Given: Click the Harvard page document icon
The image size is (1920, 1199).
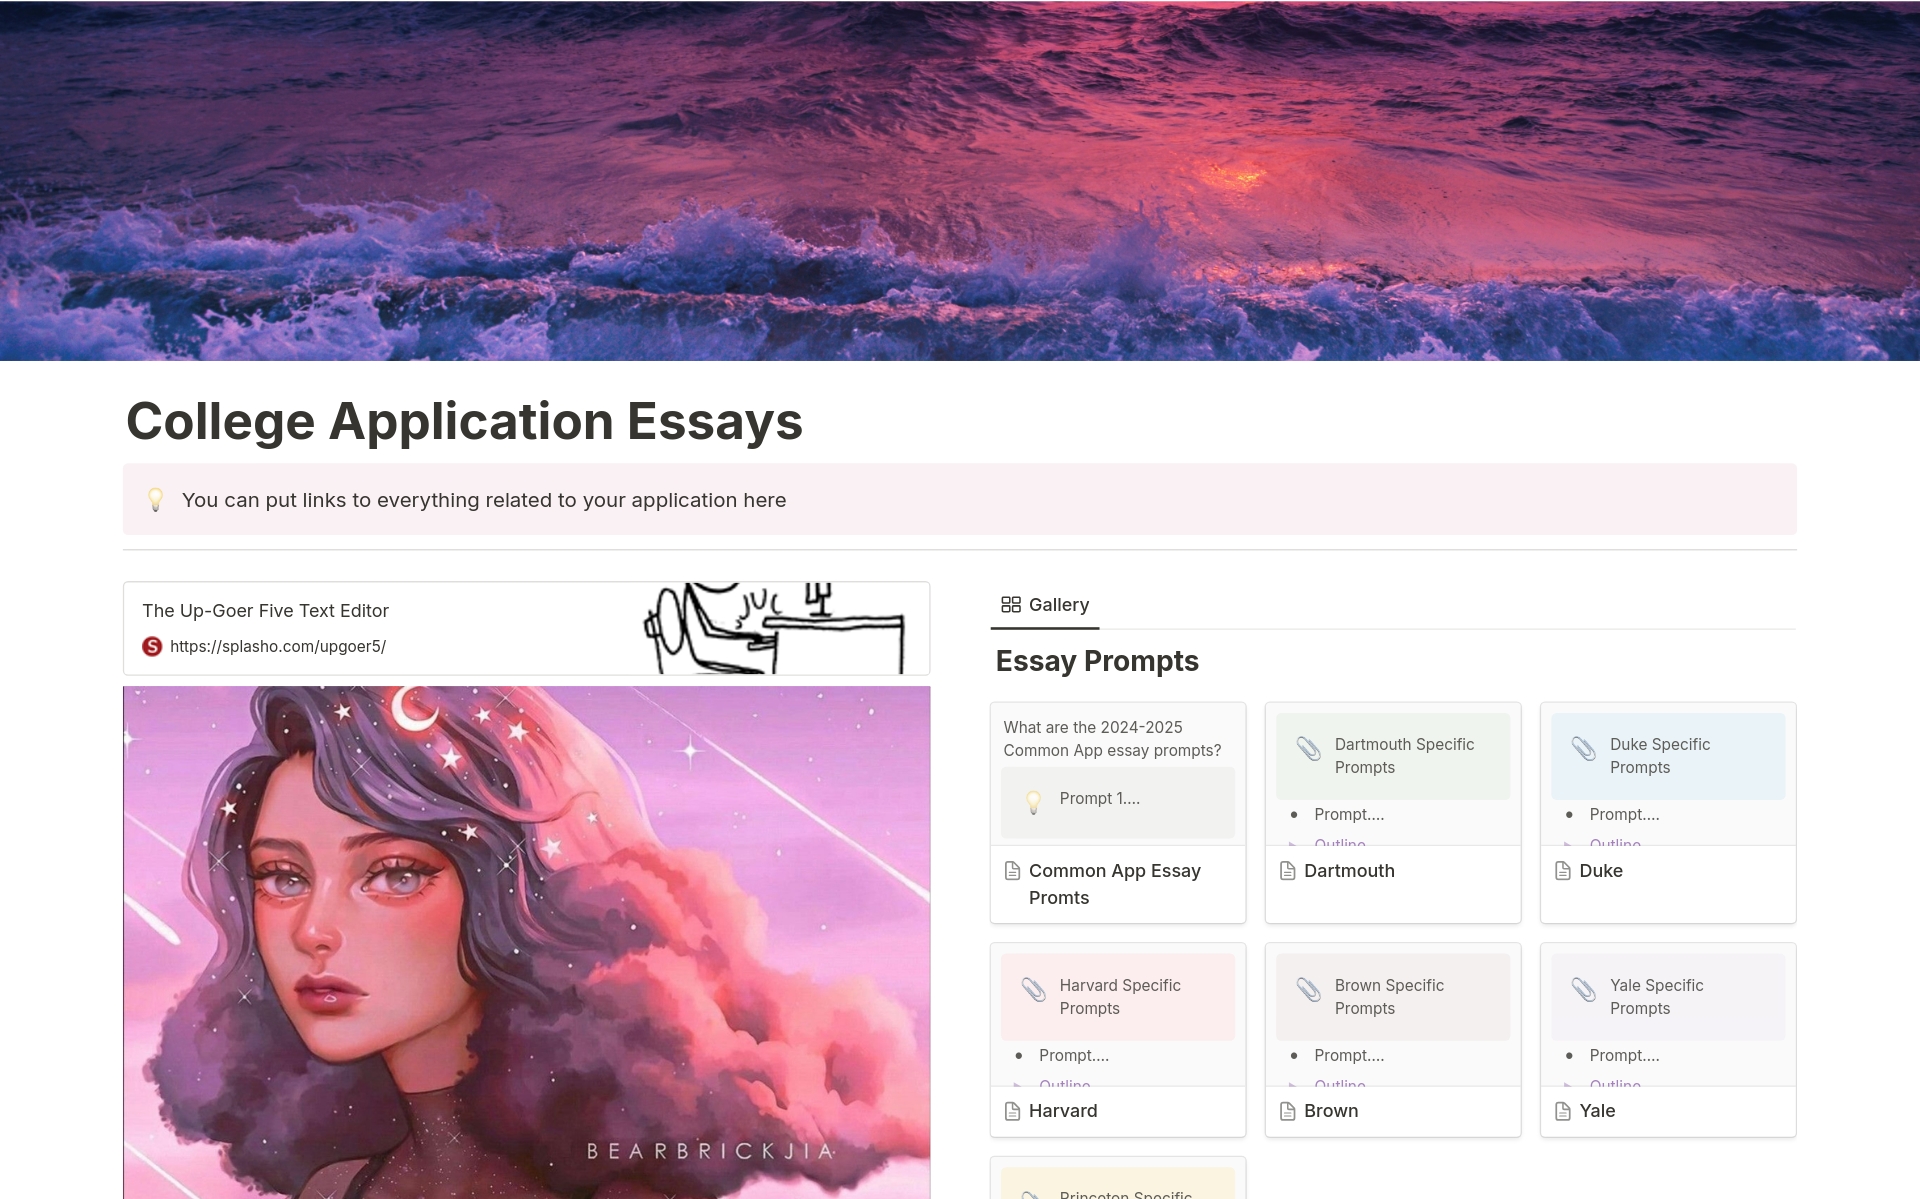Looking at the screenshot, I should point(1012,1111).
